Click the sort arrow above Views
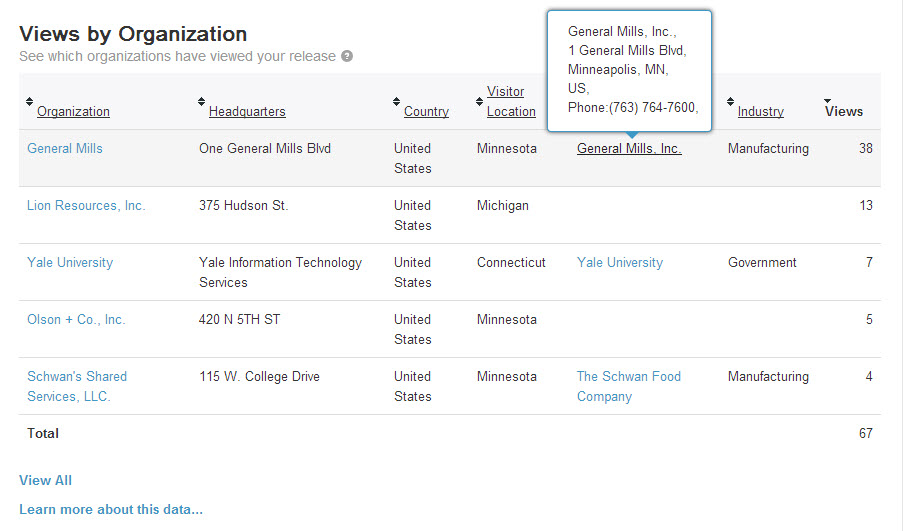 point(828,99)
